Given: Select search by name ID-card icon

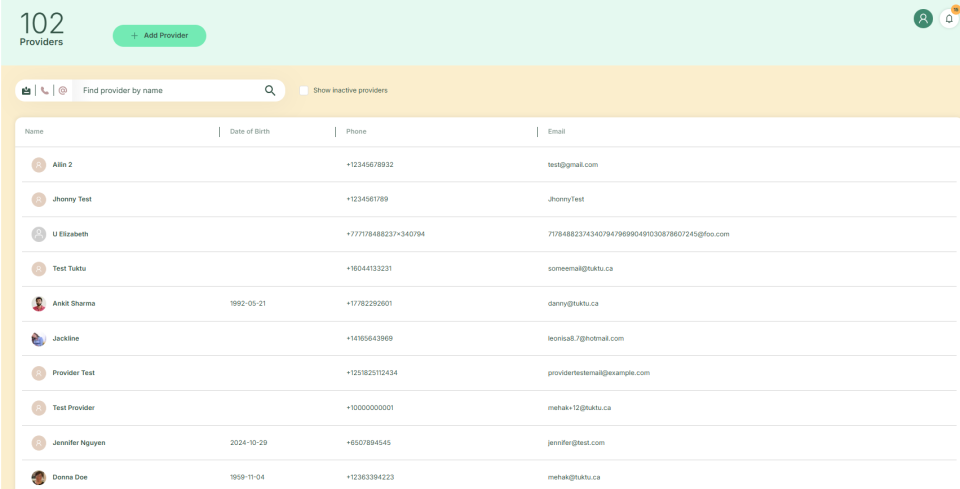Looking at the screenshot, I should point(26,90).
